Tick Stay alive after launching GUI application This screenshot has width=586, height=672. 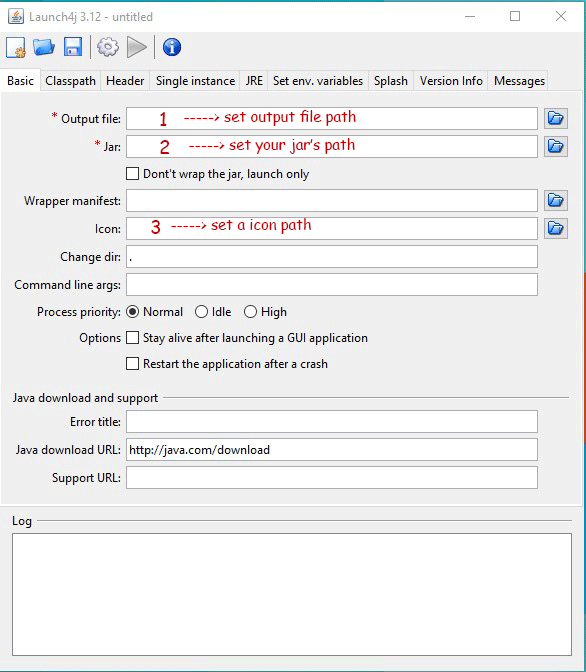click(x=132, y=338)
